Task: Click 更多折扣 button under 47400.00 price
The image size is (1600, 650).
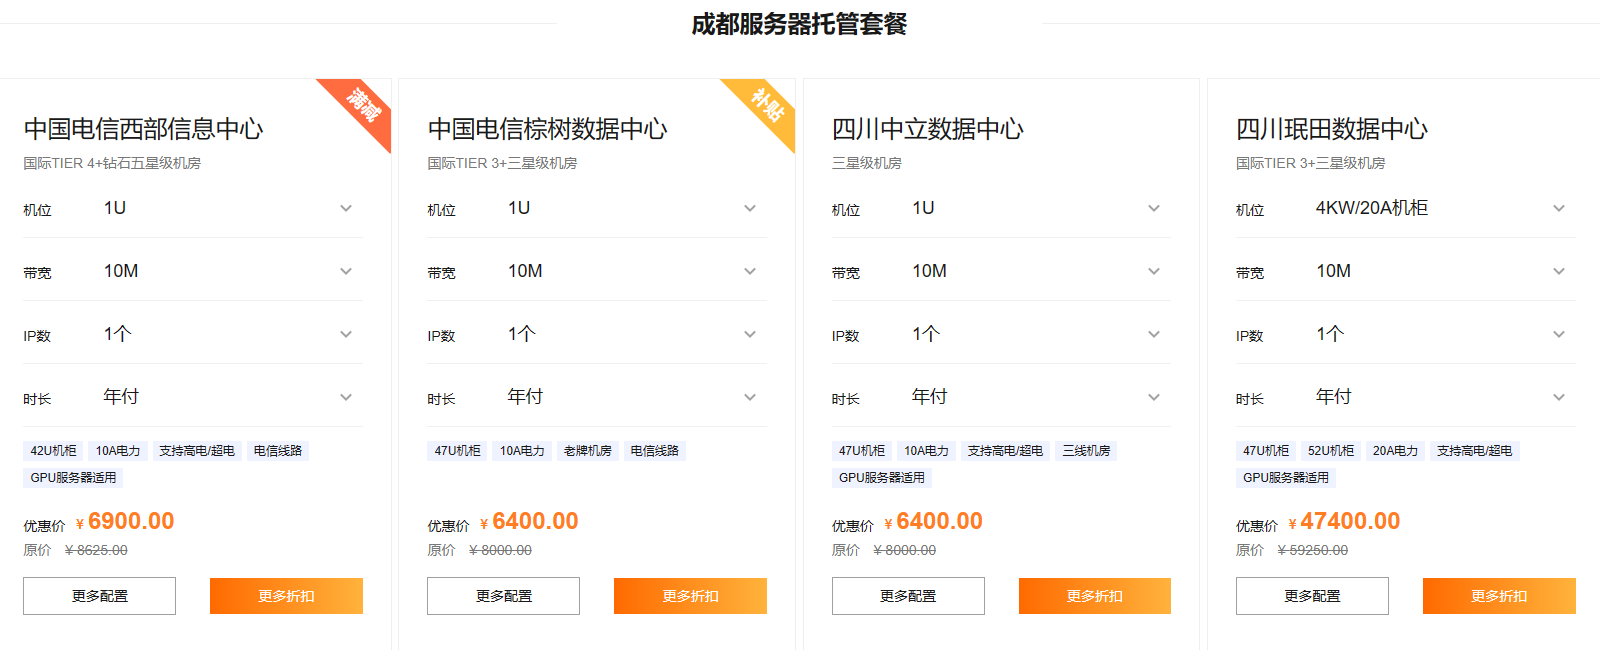Action: [x=1499, y=596]
